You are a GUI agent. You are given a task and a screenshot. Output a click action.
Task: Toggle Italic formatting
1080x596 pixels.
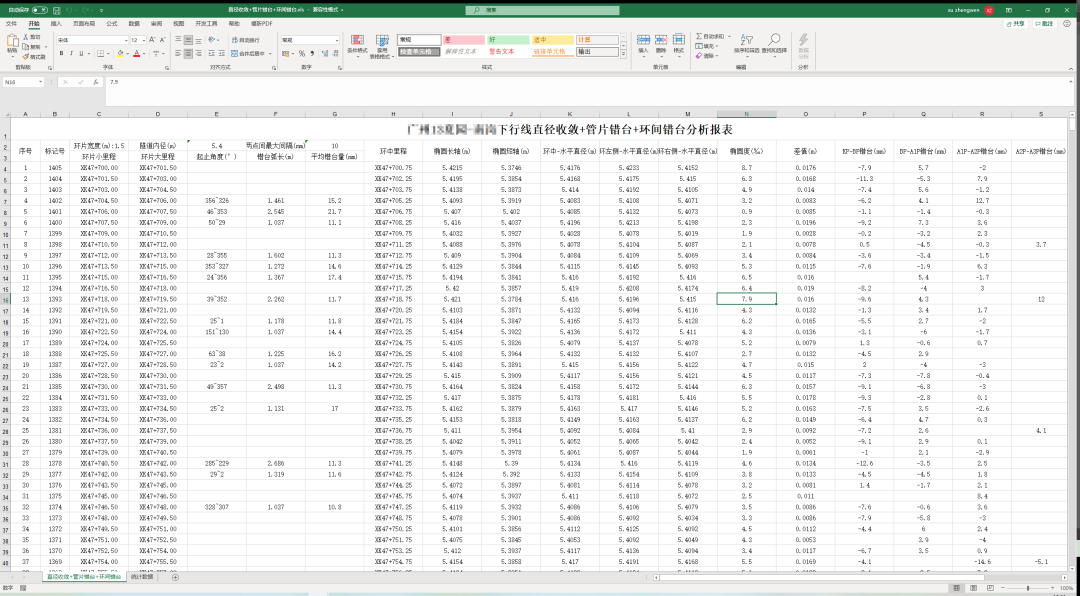coord(71,53)
